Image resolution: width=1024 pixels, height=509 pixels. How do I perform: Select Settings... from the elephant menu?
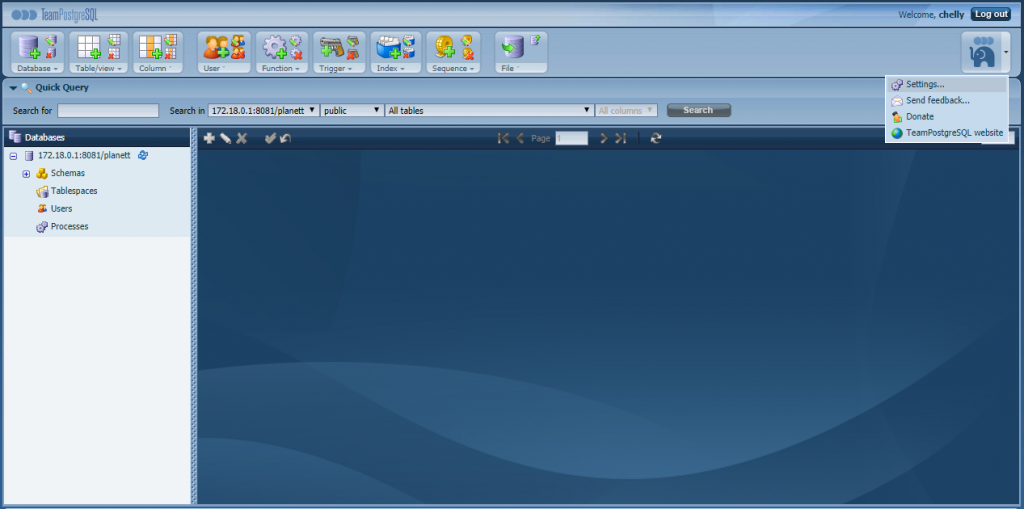click(x=947, y=84)
